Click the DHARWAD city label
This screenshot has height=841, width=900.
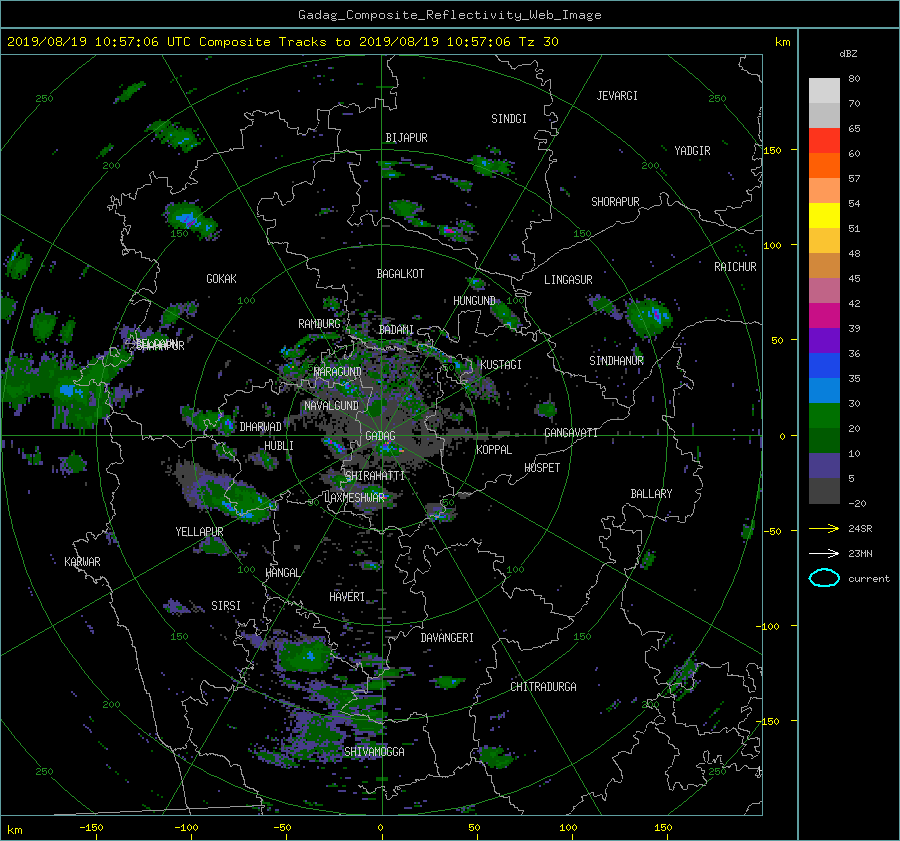pyautogui.click(x=261, y=427)
